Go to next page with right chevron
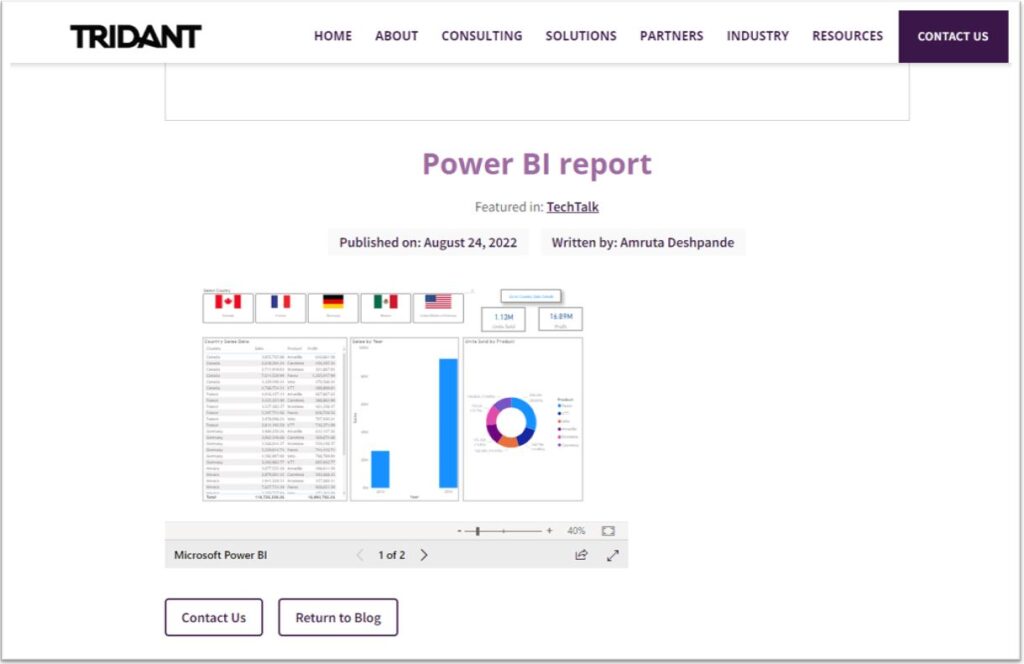The image size is (1024, 664). point(424,554)
